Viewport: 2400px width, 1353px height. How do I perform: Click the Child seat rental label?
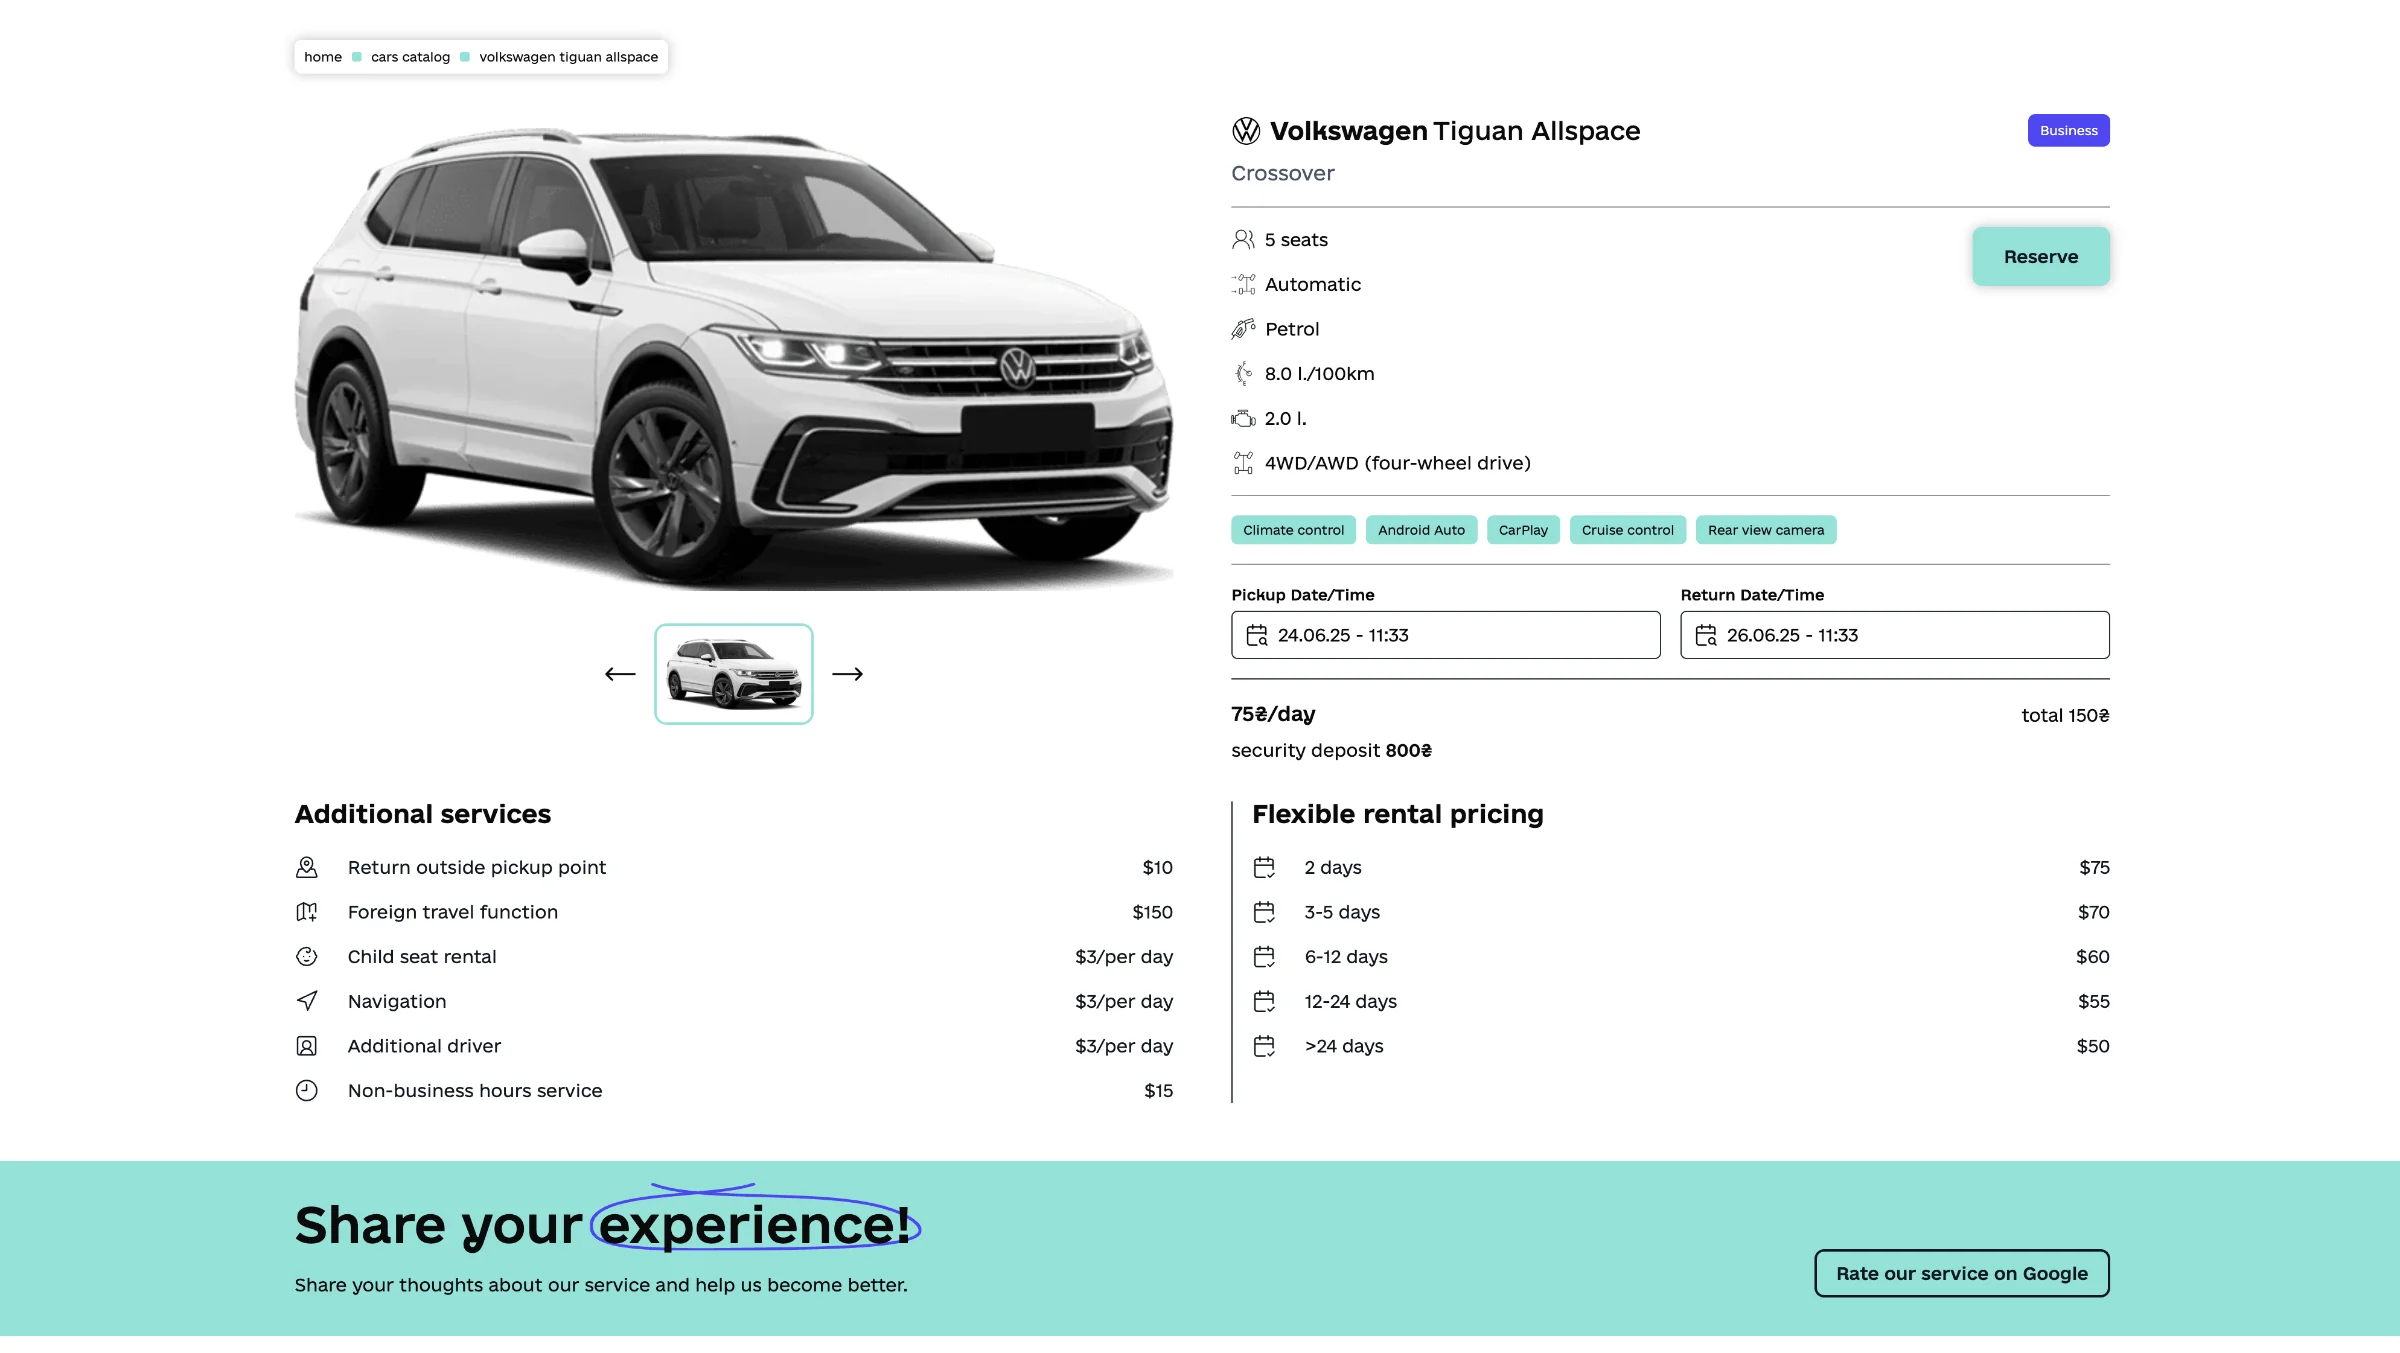(422, 957)
